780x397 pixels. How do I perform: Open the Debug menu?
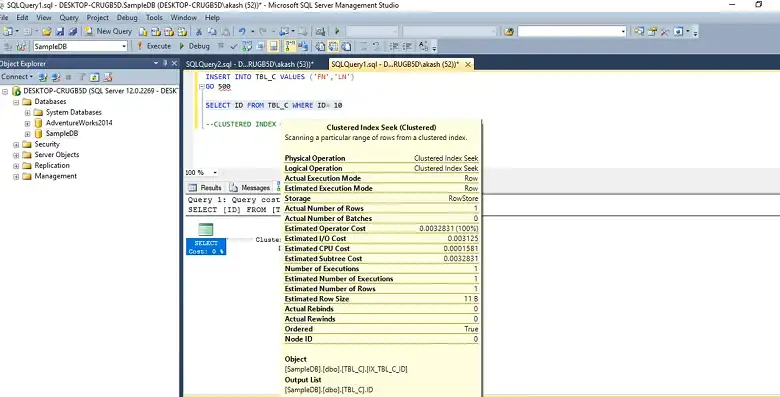point(127,17)
